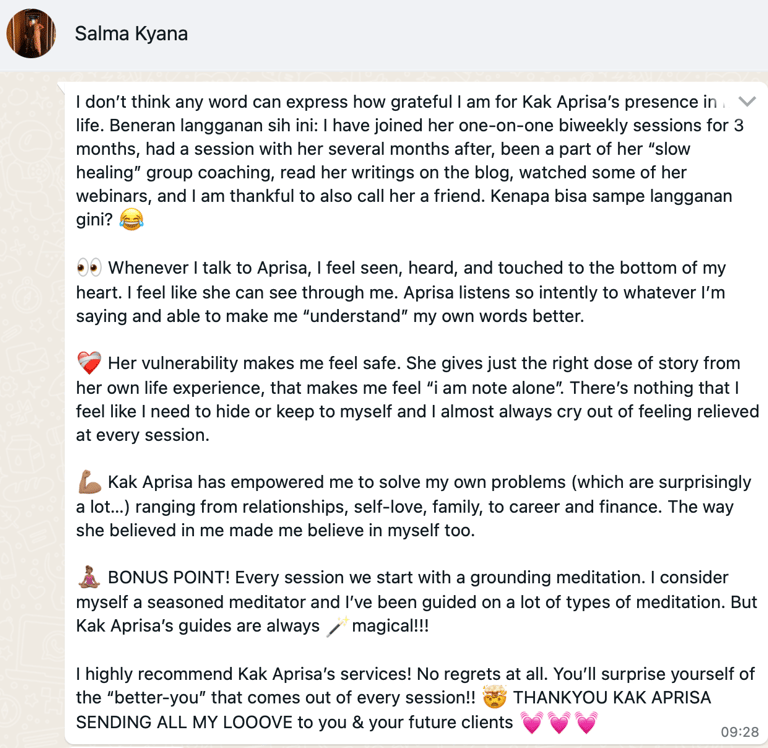
Task: Click the middle pink heart emoji
Action: [560, 721]
